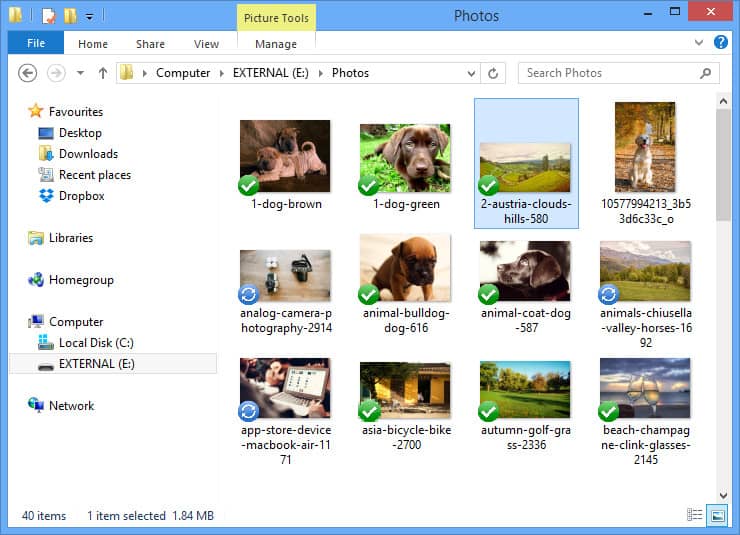Open the Help question mark
740x535 pixels.
pyautogui.click(x=720, y=42)
